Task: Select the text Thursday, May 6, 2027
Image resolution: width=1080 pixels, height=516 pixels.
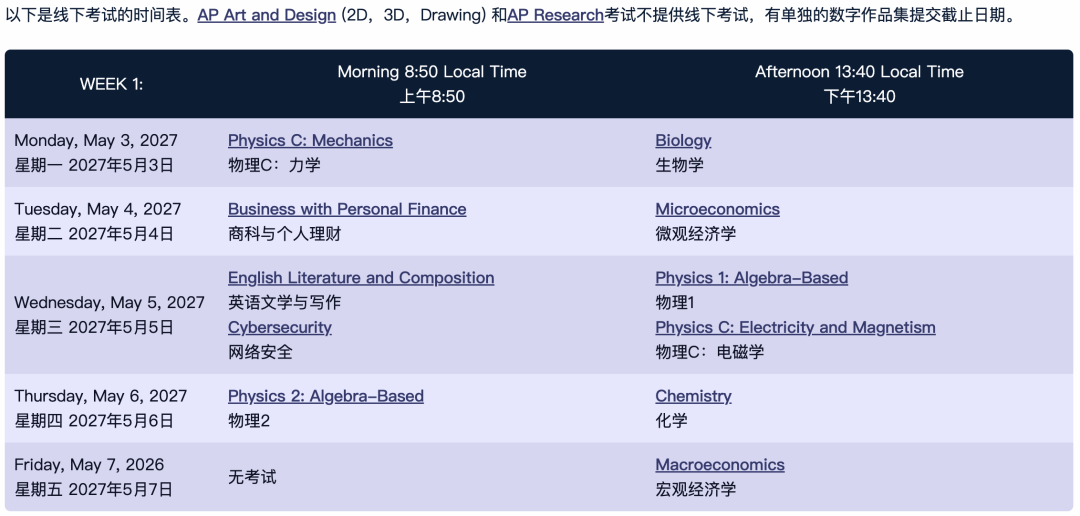Action: pyautogui.click(x=101, y=396)
